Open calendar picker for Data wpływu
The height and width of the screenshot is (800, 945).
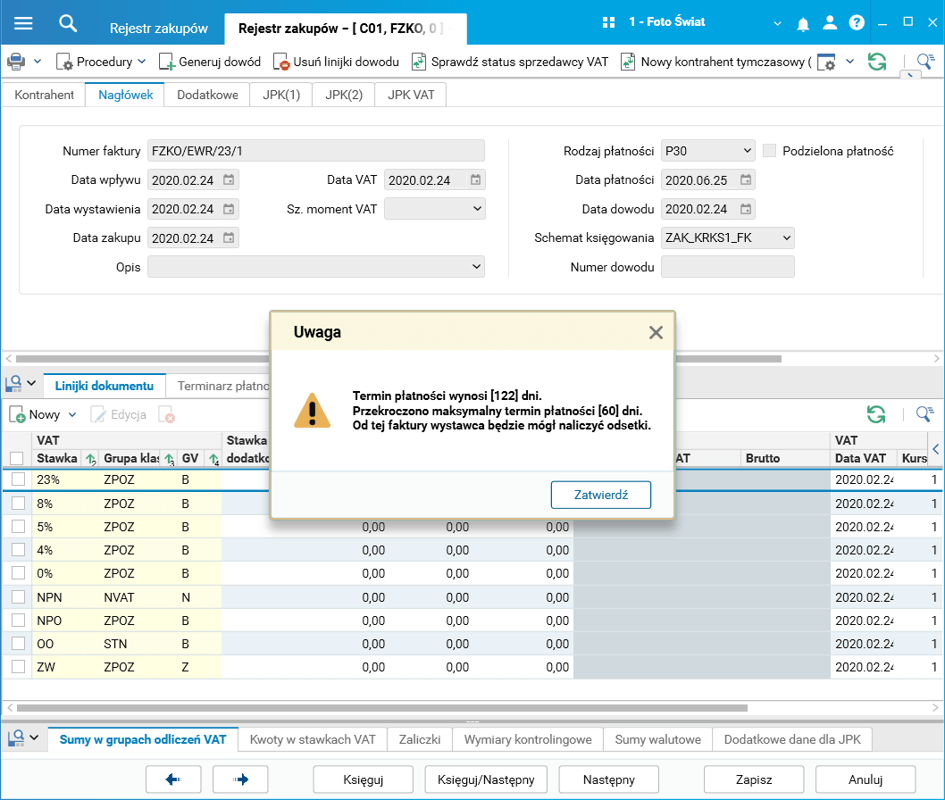(229, 181)
